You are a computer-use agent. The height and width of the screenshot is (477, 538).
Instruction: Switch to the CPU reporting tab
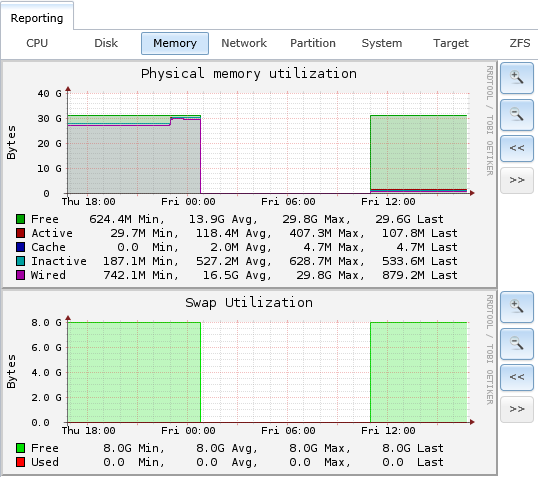[x=37, y=43]
